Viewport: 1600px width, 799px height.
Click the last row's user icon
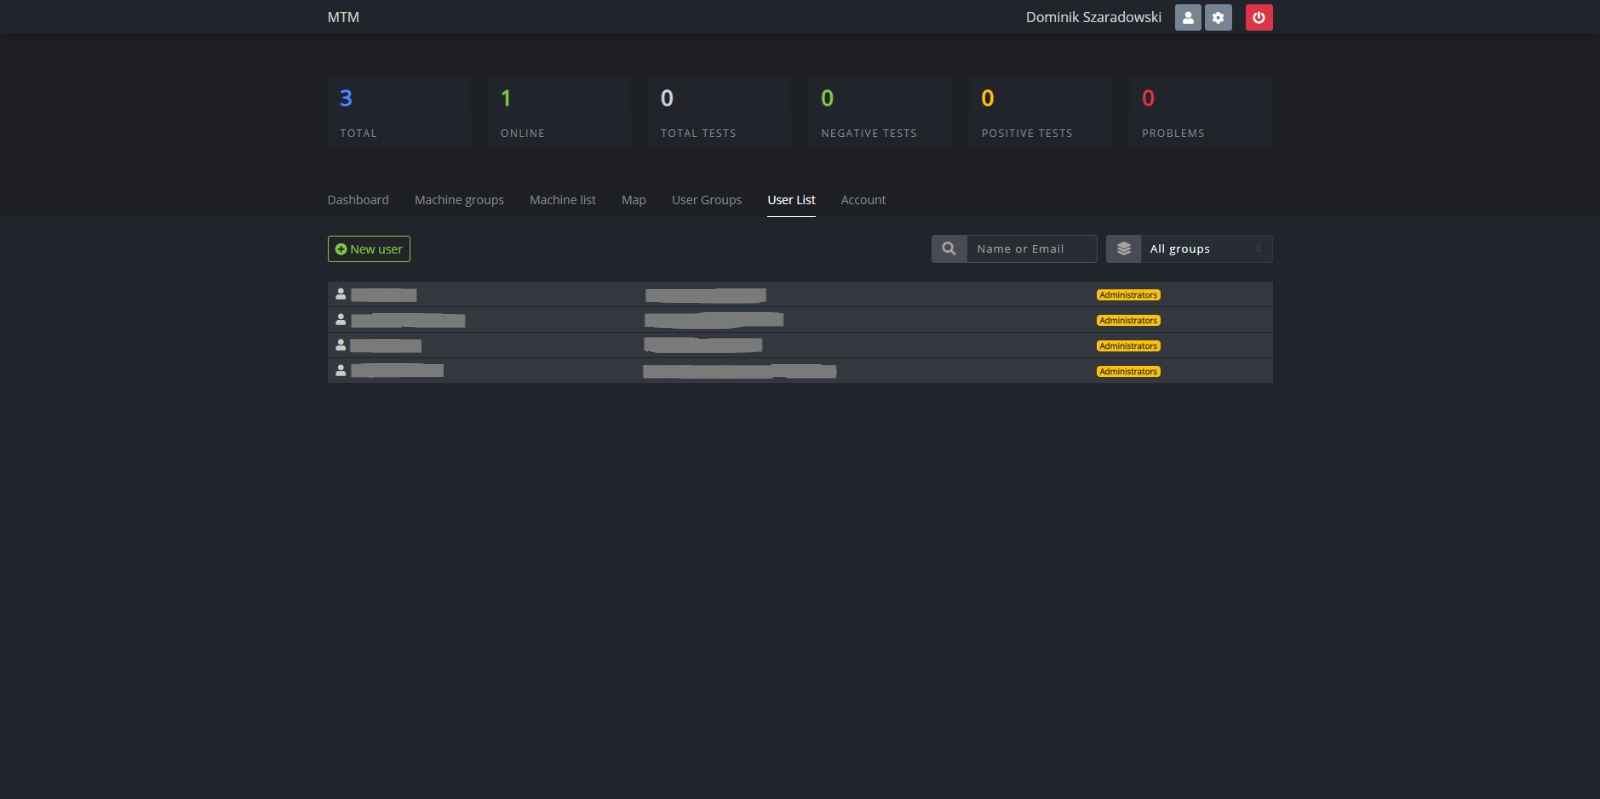(341, 370)
